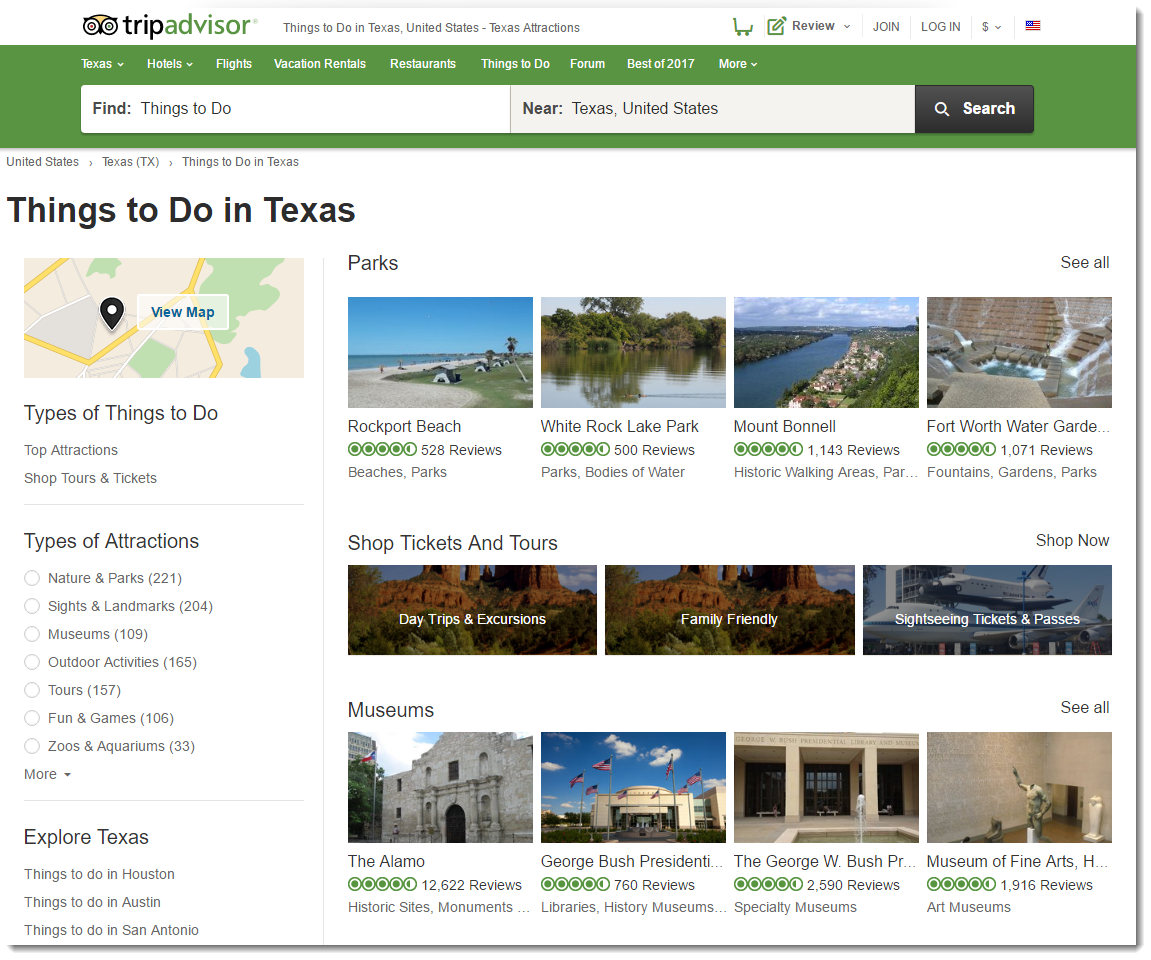Click The George W. Bush Pr... title
Image resolution: width=1151 pixels, height=960 pixels.
click(825, 861)
